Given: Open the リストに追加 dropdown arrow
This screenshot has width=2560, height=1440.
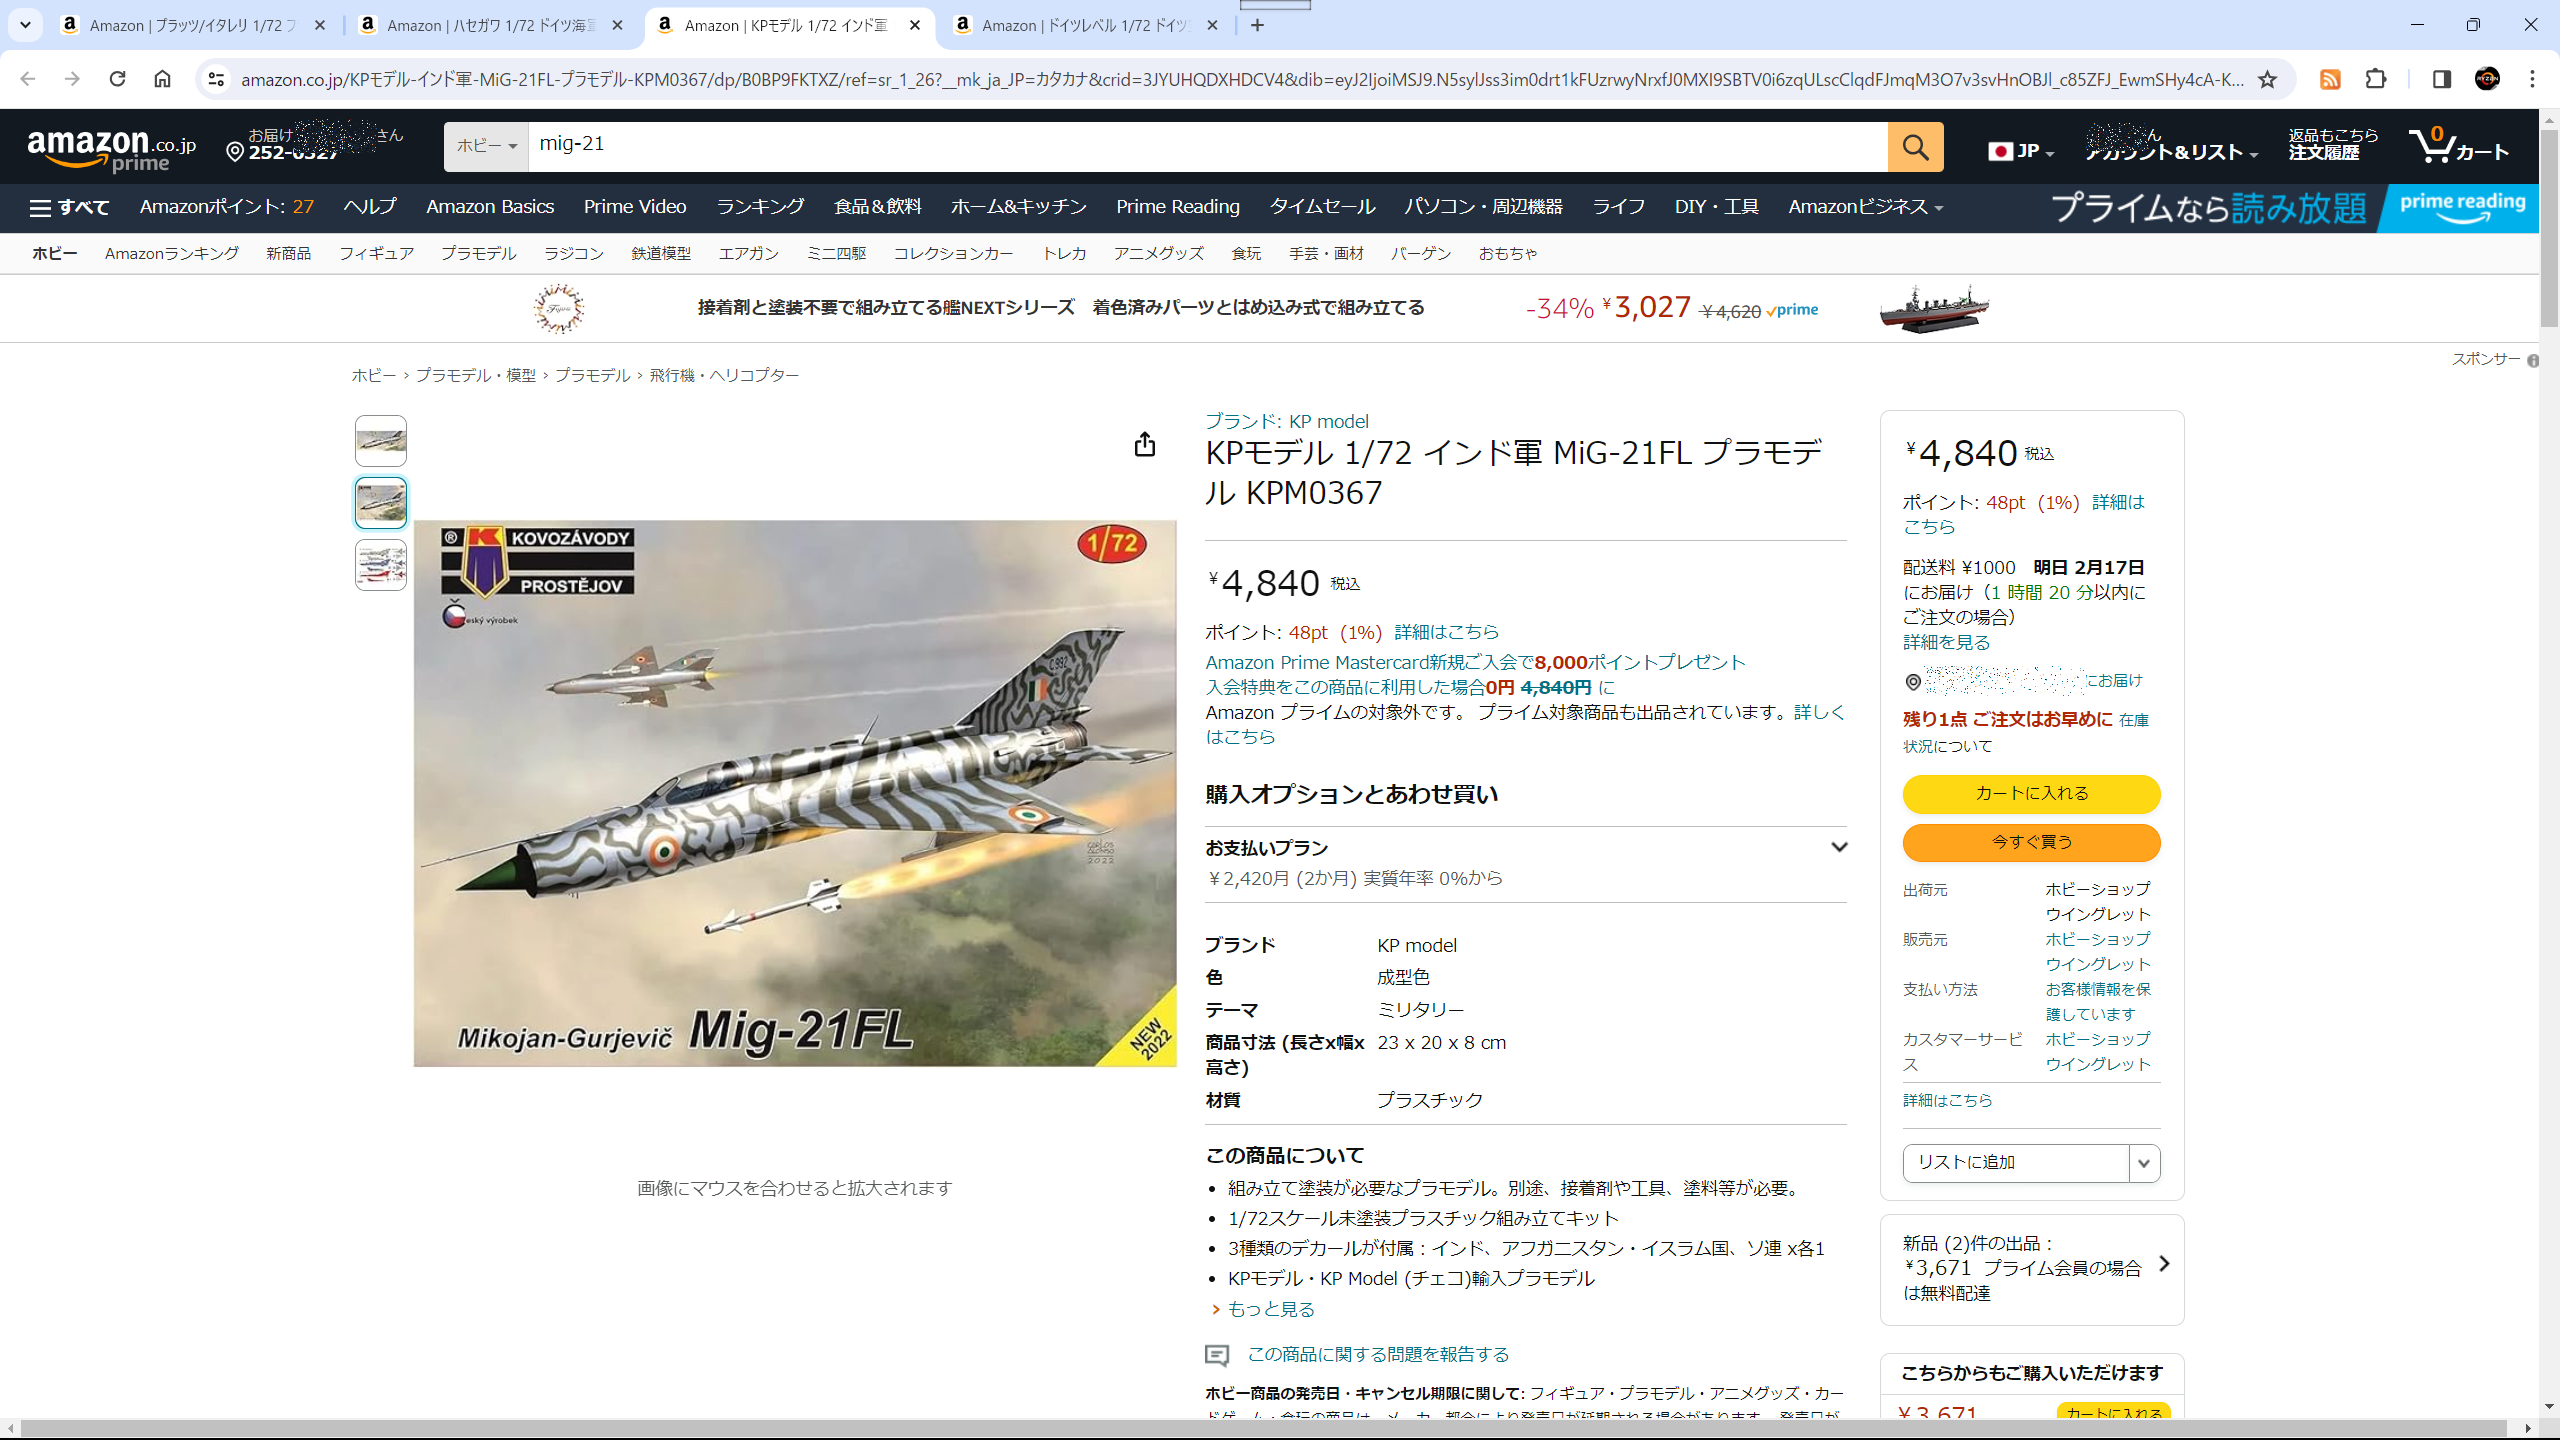Looking at the screenshot, I should click(2144, 1163).
